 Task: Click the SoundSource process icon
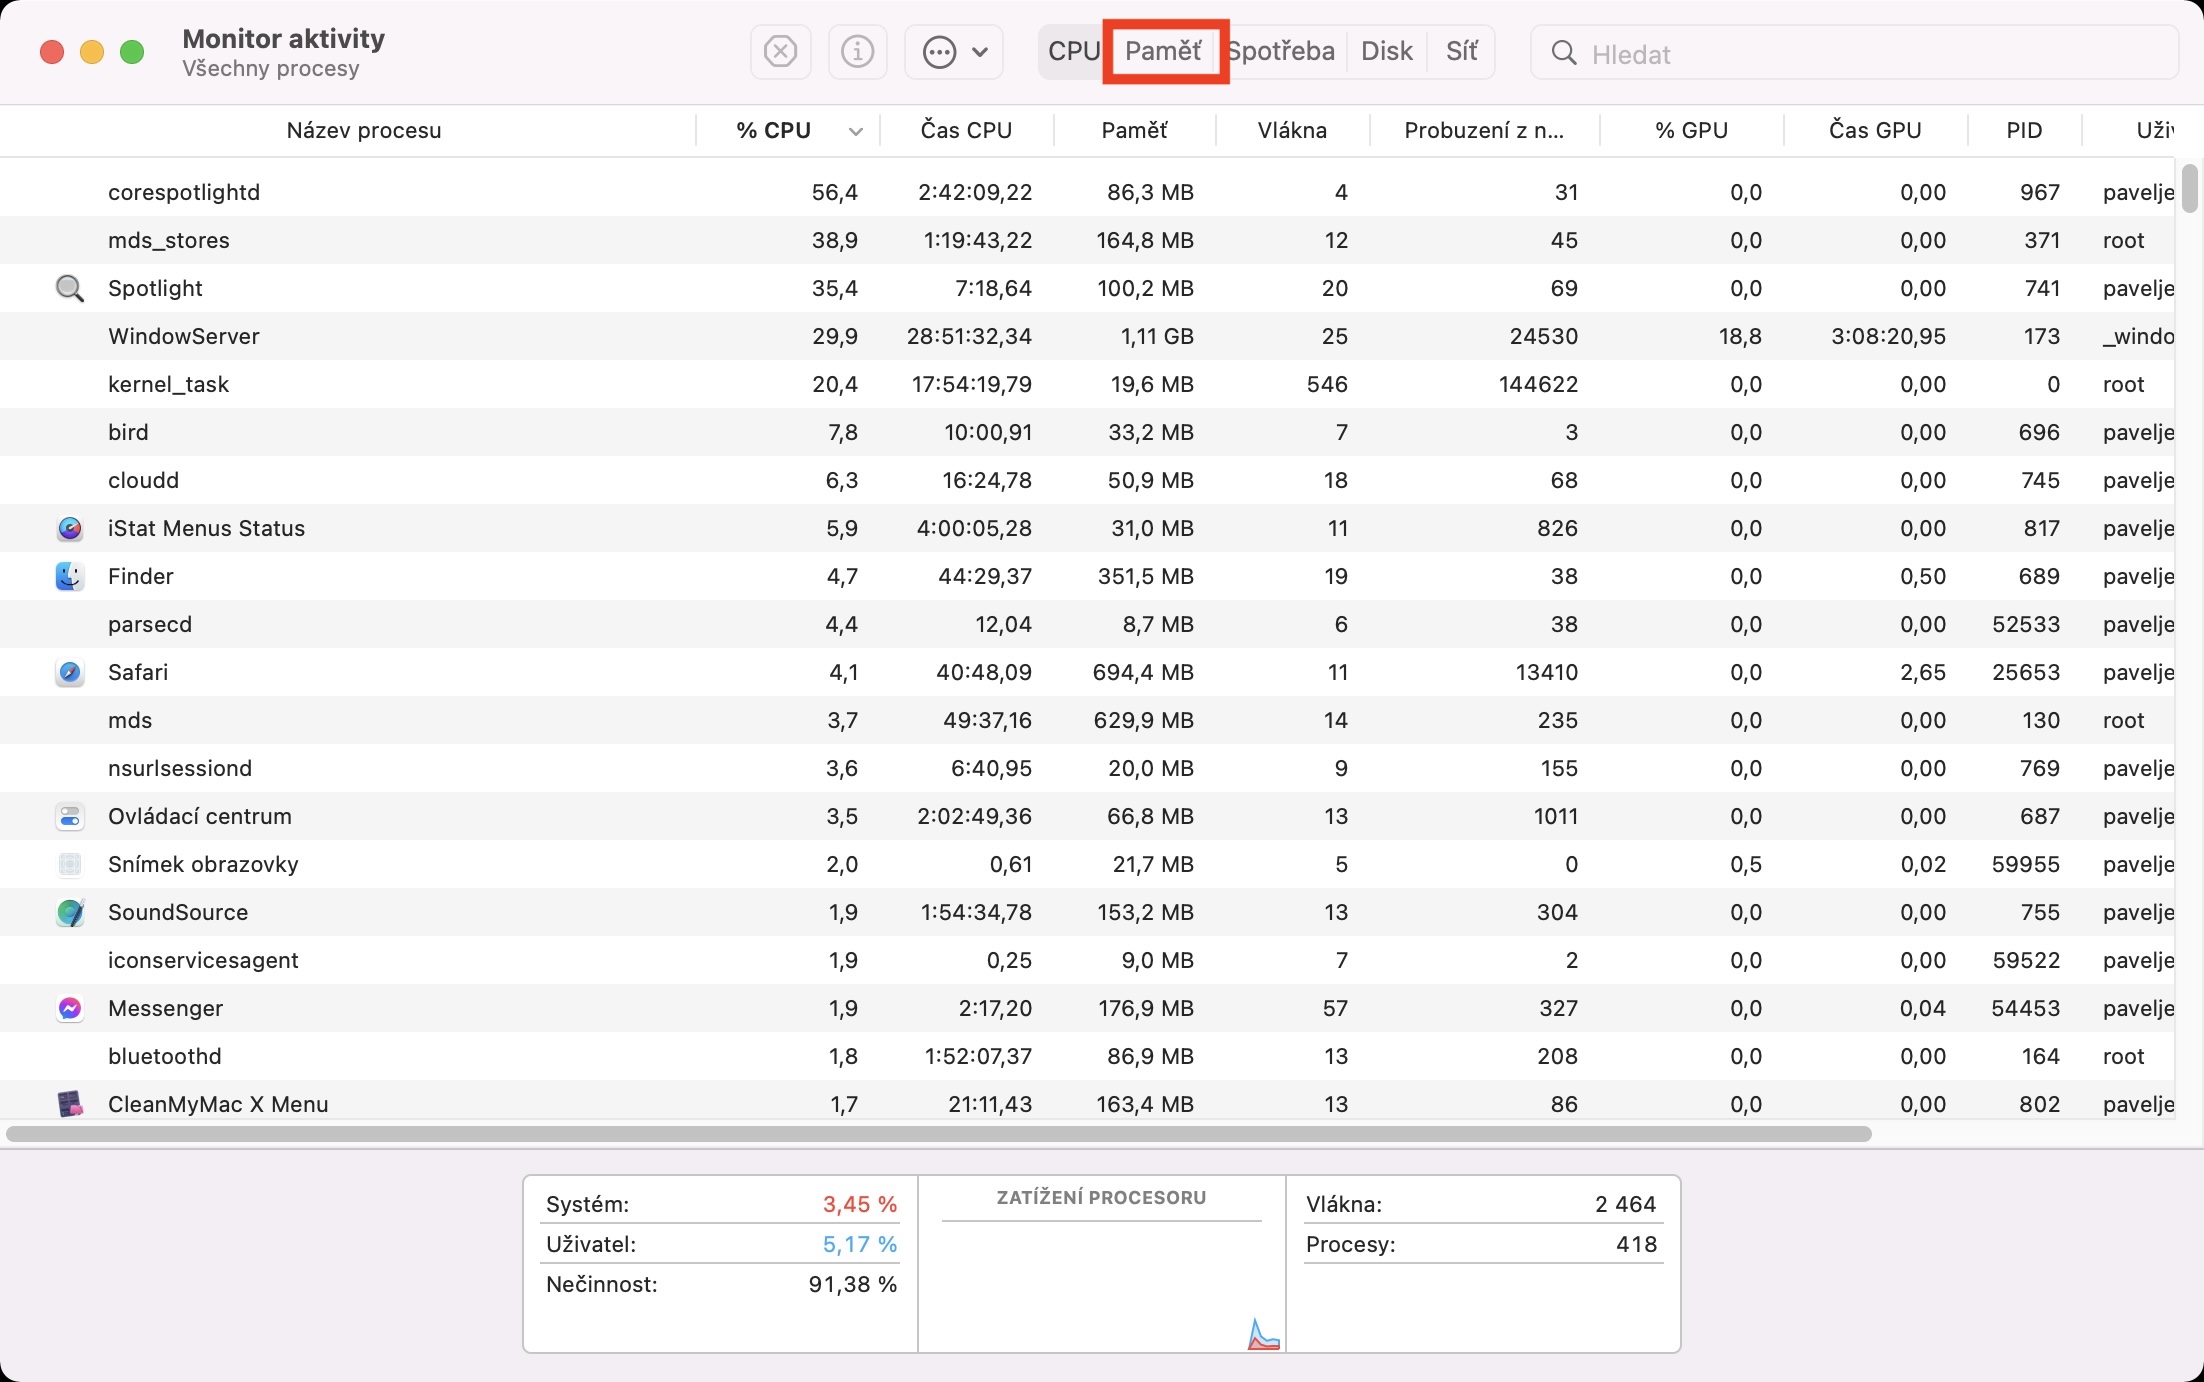(x=69, y=912)
